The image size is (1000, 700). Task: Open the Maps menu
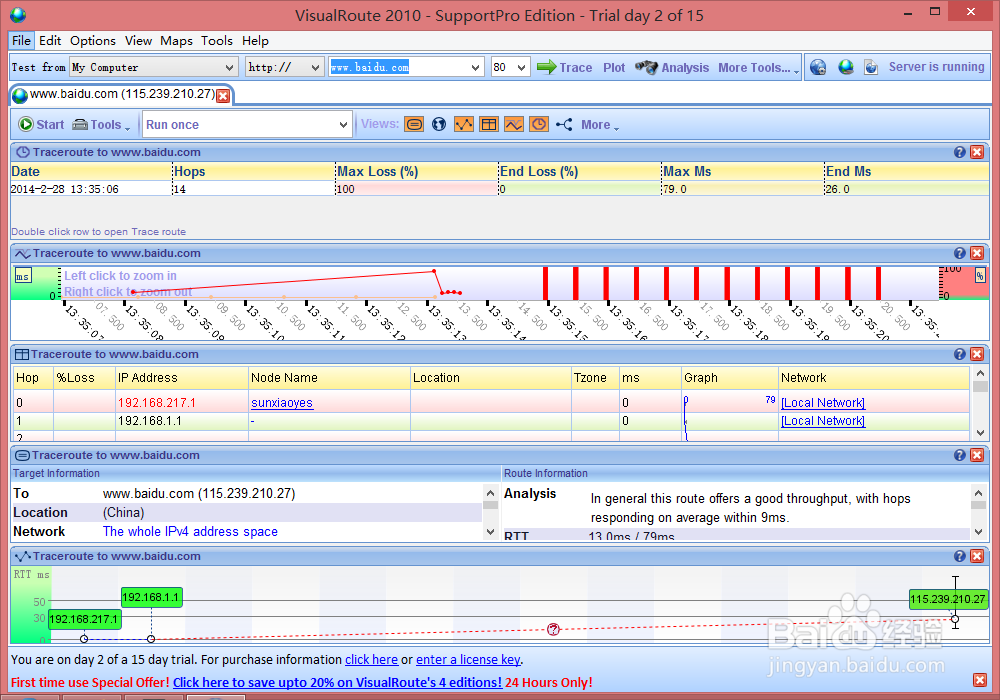(x=176, y=40)
